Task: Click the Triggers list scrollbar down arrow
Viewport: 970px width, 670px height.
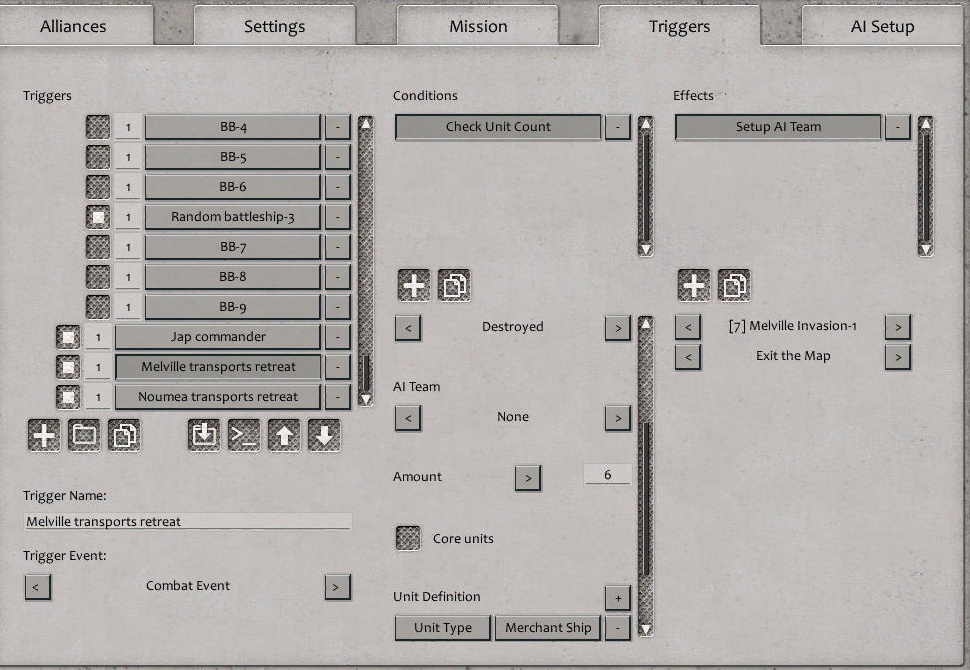Action: (x=366, y=399)
